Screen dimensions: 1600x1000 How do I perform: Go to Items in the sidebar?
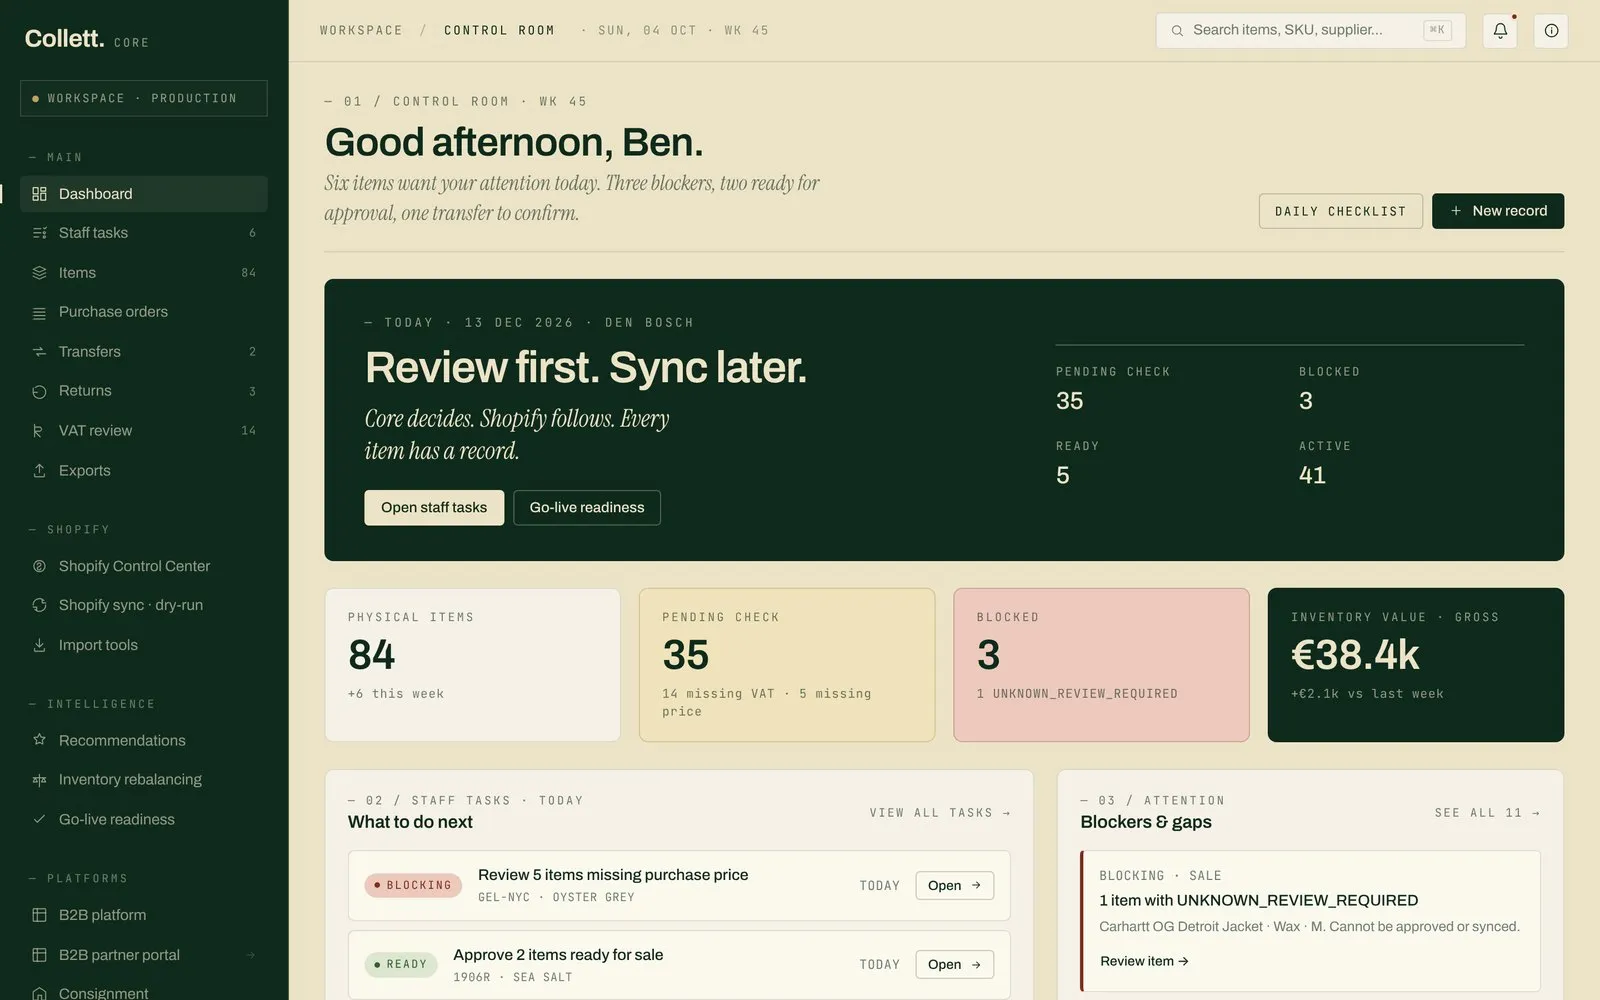[144, 273]
